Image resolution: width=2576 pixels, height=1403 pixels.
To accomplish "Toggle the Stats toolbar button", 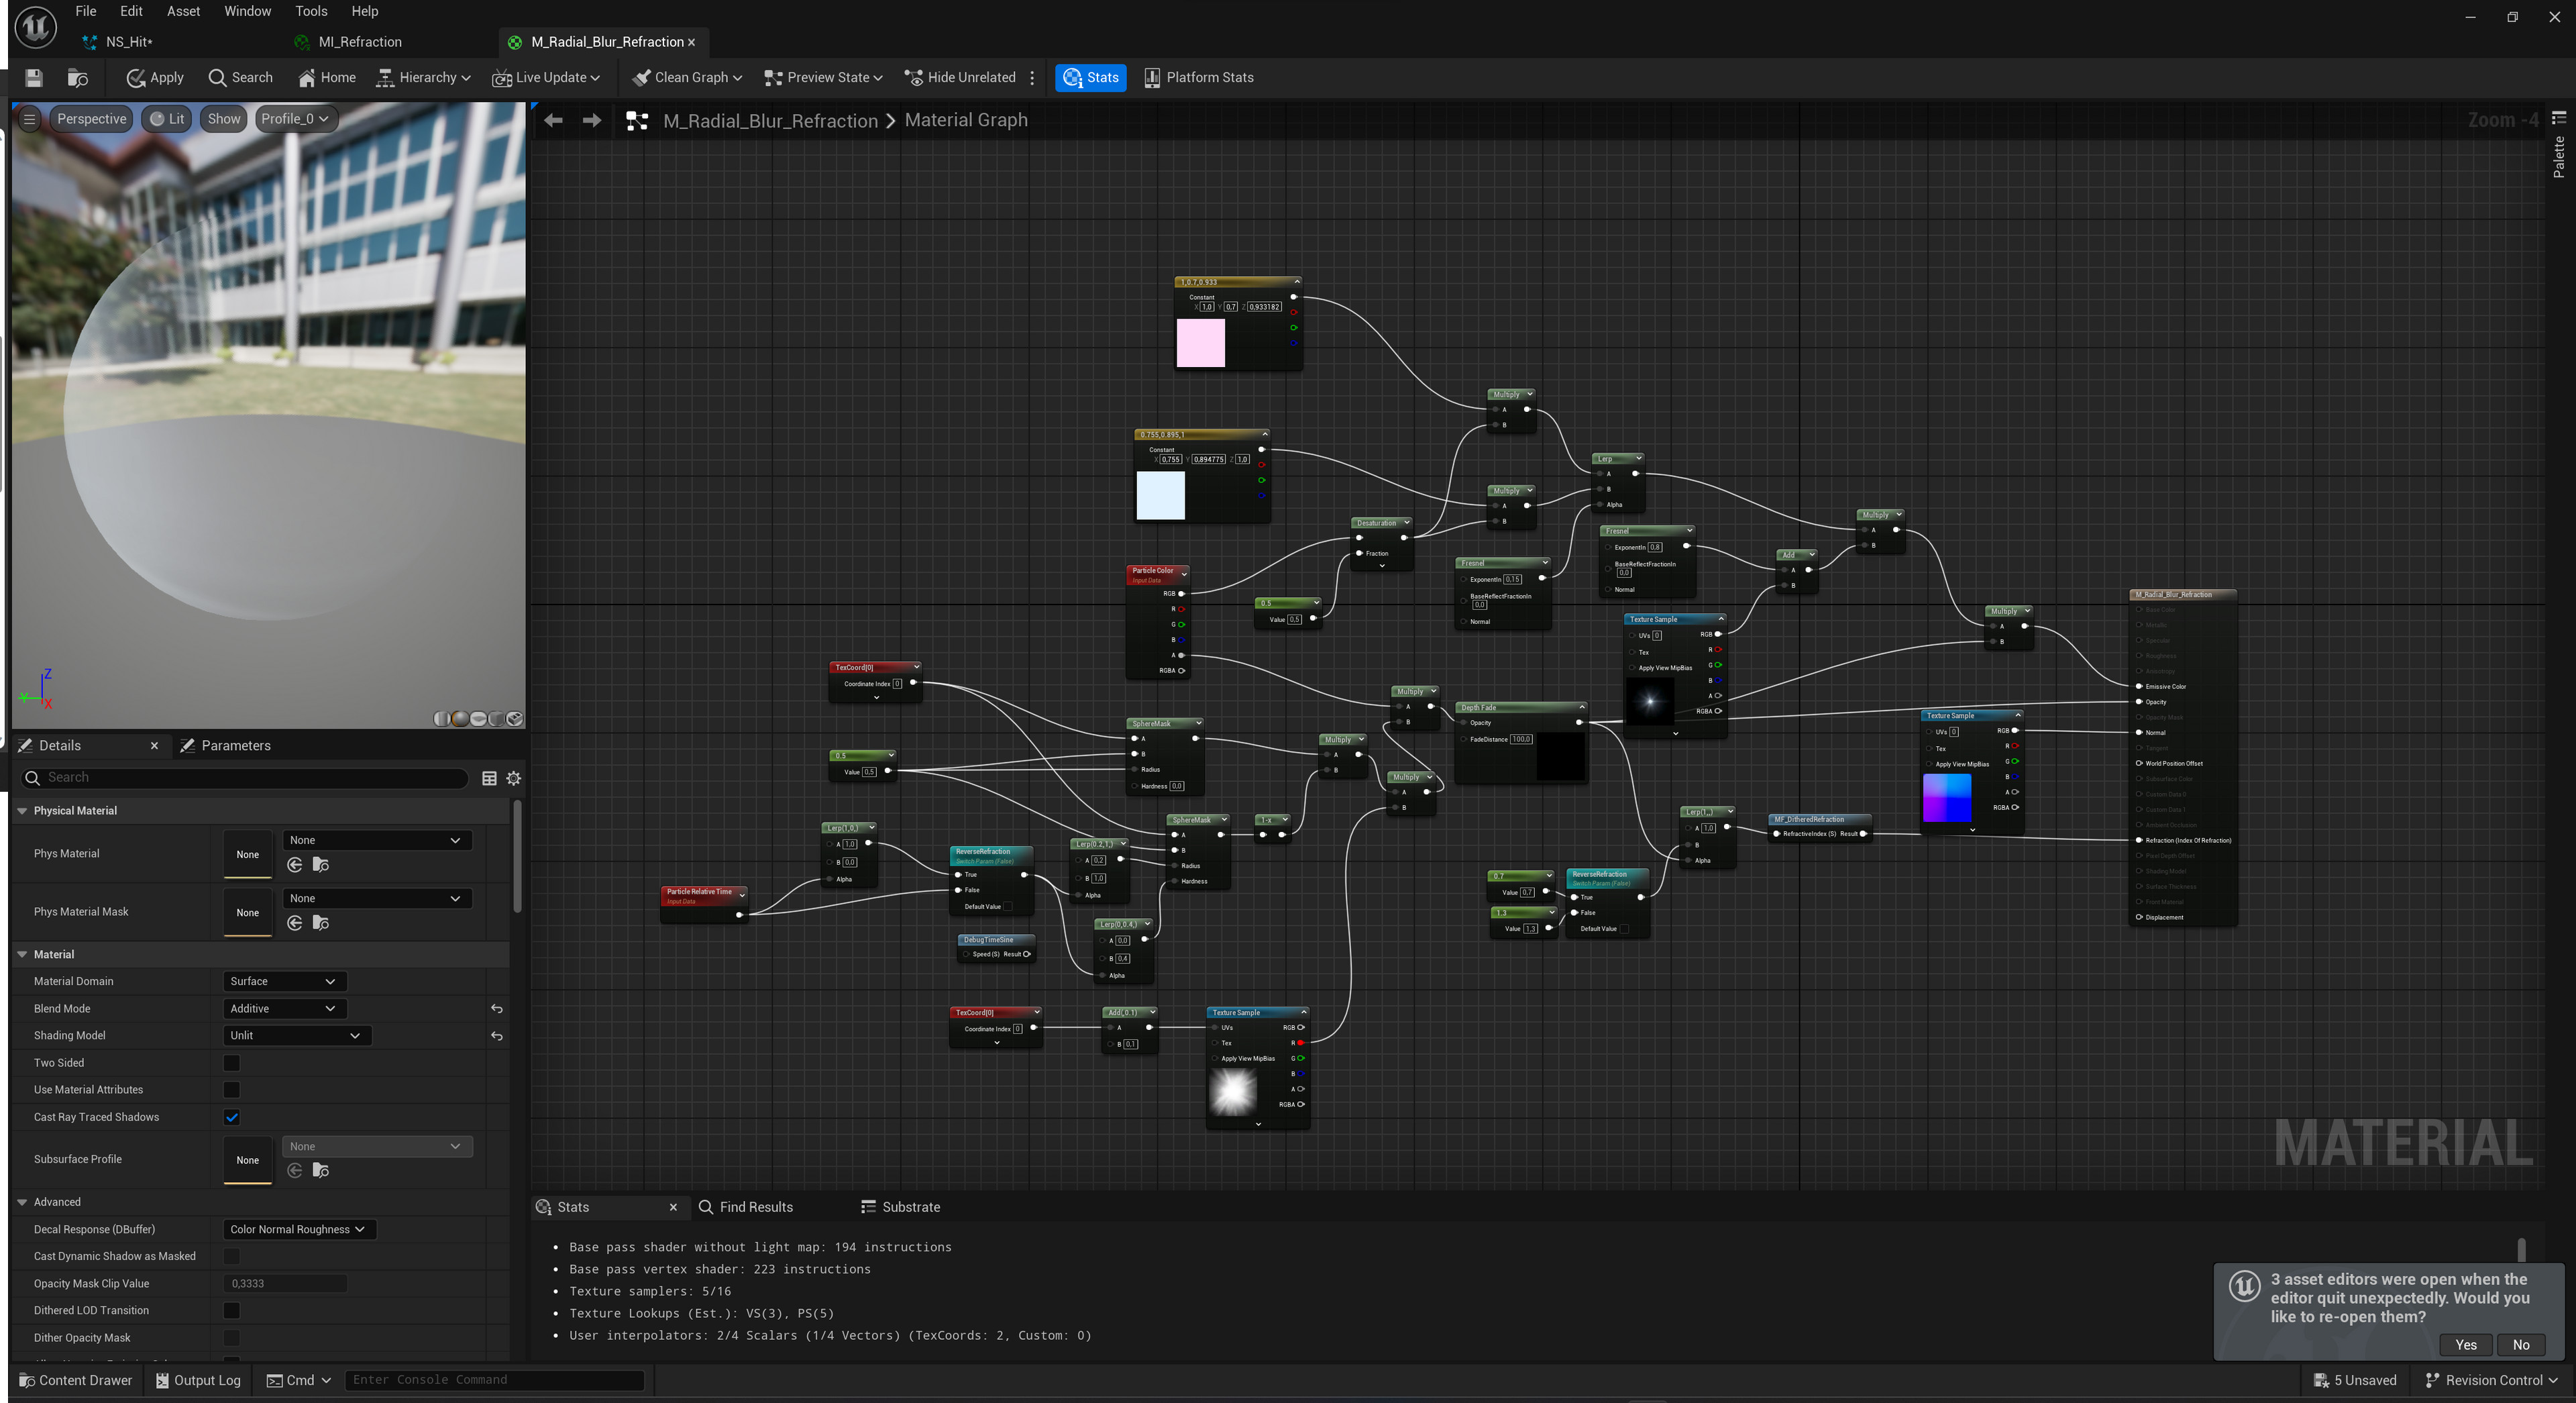I will [x=1090, y=78].
